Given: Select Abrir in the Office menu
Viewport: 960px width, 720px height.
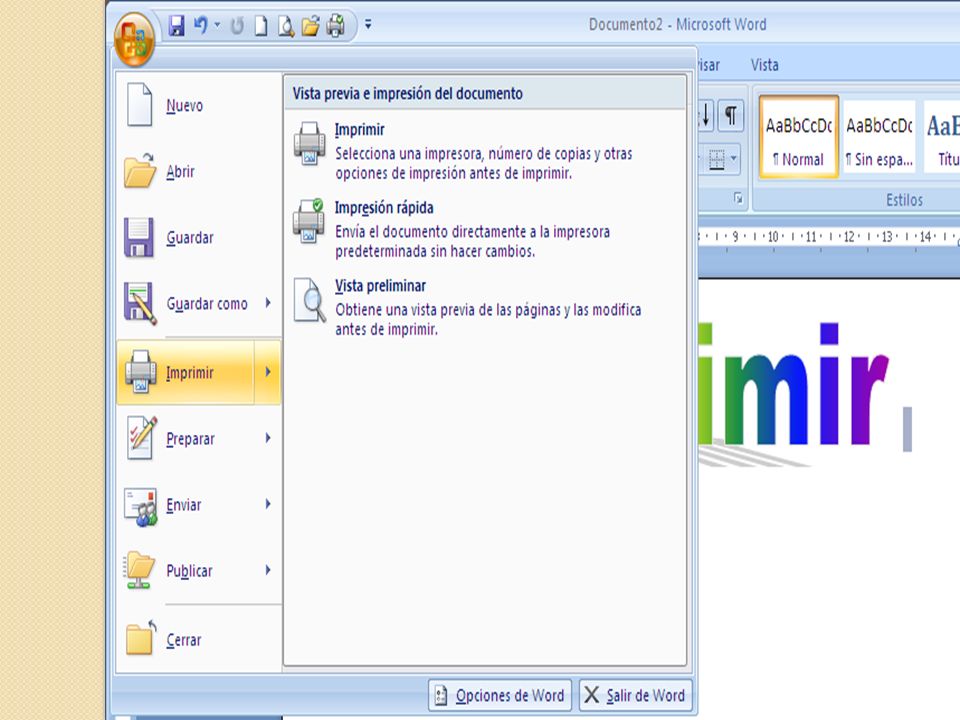Looking at the screenshot, I should [199, 171].
